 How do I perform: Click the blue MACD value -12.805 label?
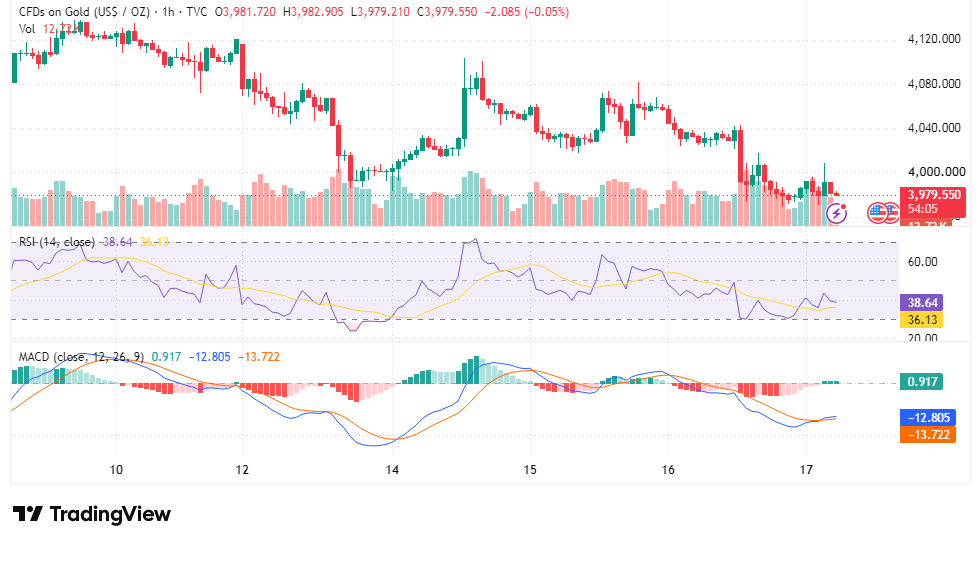[x=928, y=417]
